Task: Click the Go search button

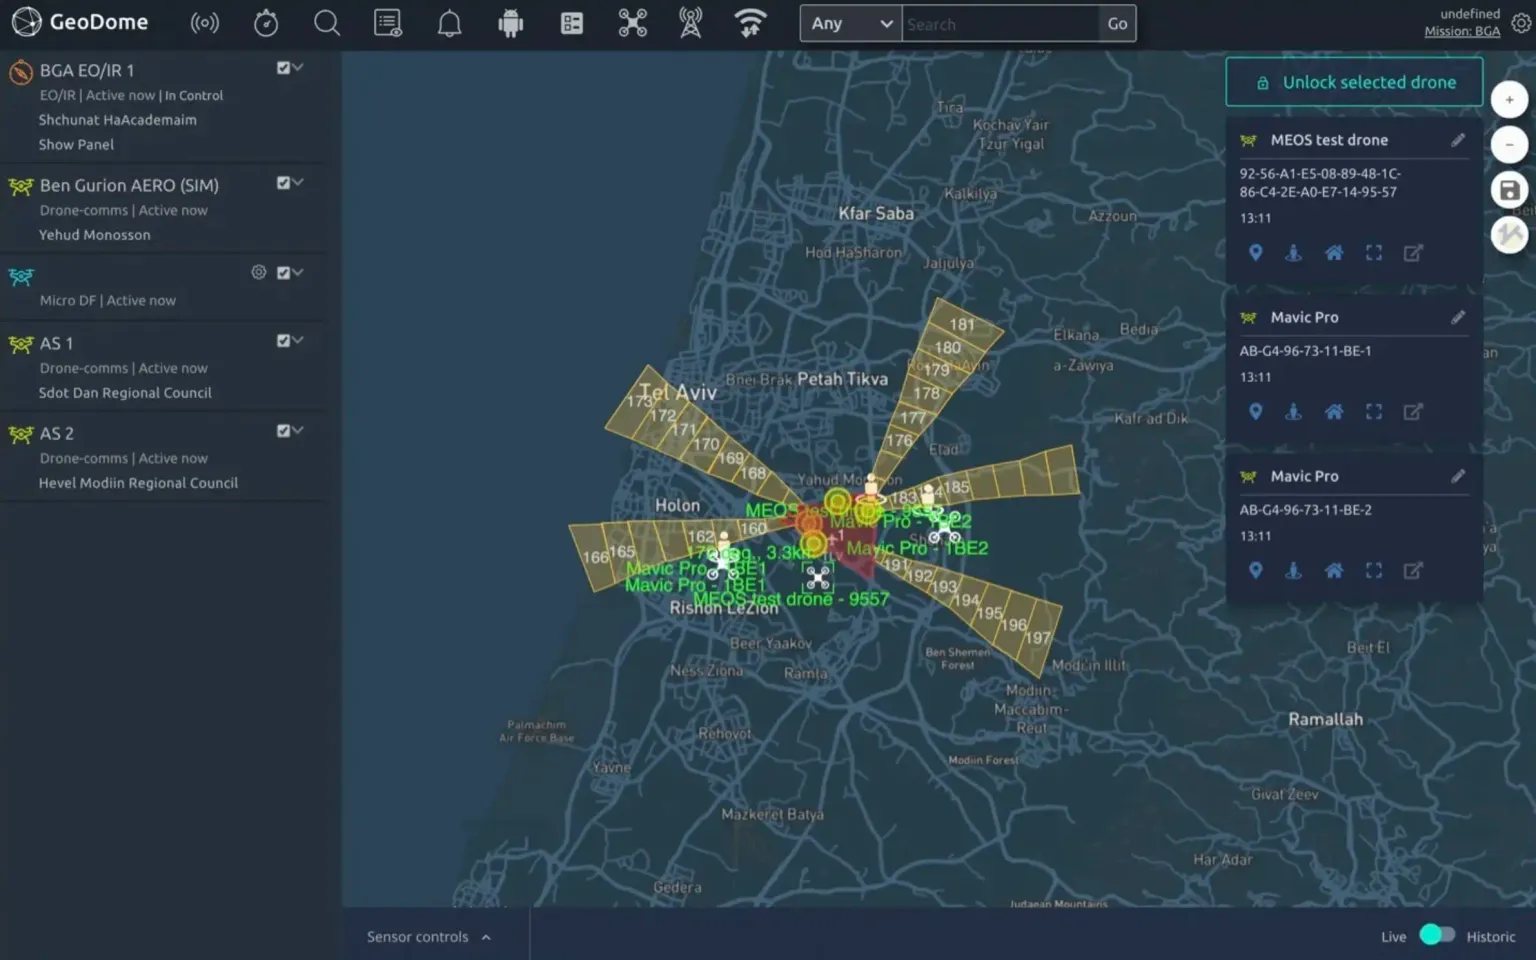Action: click(1117, 24)
